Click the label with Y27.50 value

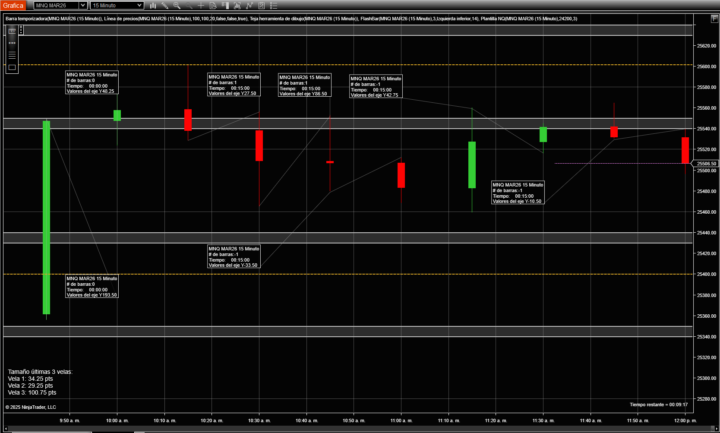pyautogui.click(x=234, y=84)
